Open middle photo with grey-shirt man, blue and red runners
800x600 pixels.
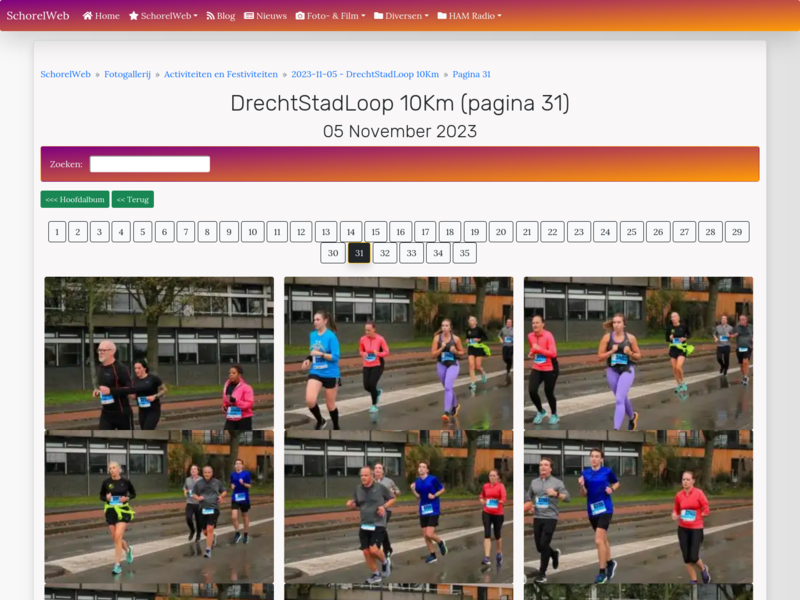point(398,507)
